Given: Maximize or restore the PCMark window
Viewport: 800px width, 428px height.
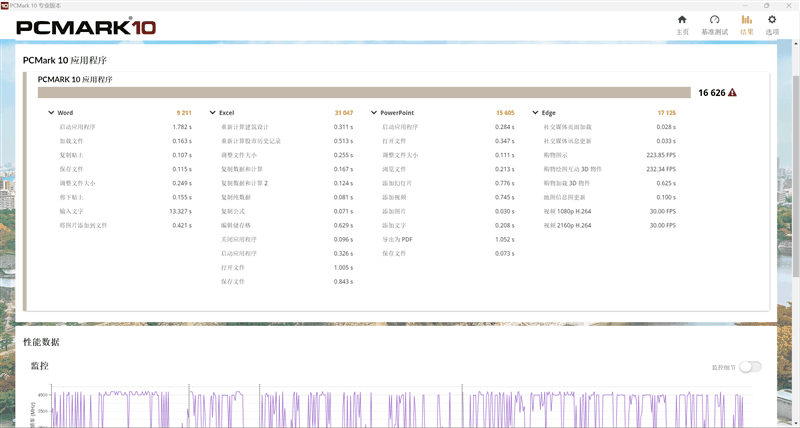Looking at the screenshot, I should click(x=767, y=5).
